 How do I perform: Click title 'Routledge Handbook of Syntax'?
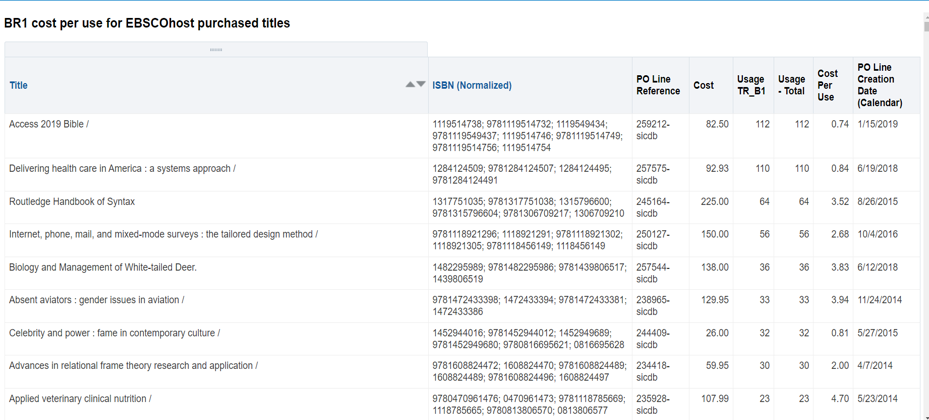(x=72, y=202)
